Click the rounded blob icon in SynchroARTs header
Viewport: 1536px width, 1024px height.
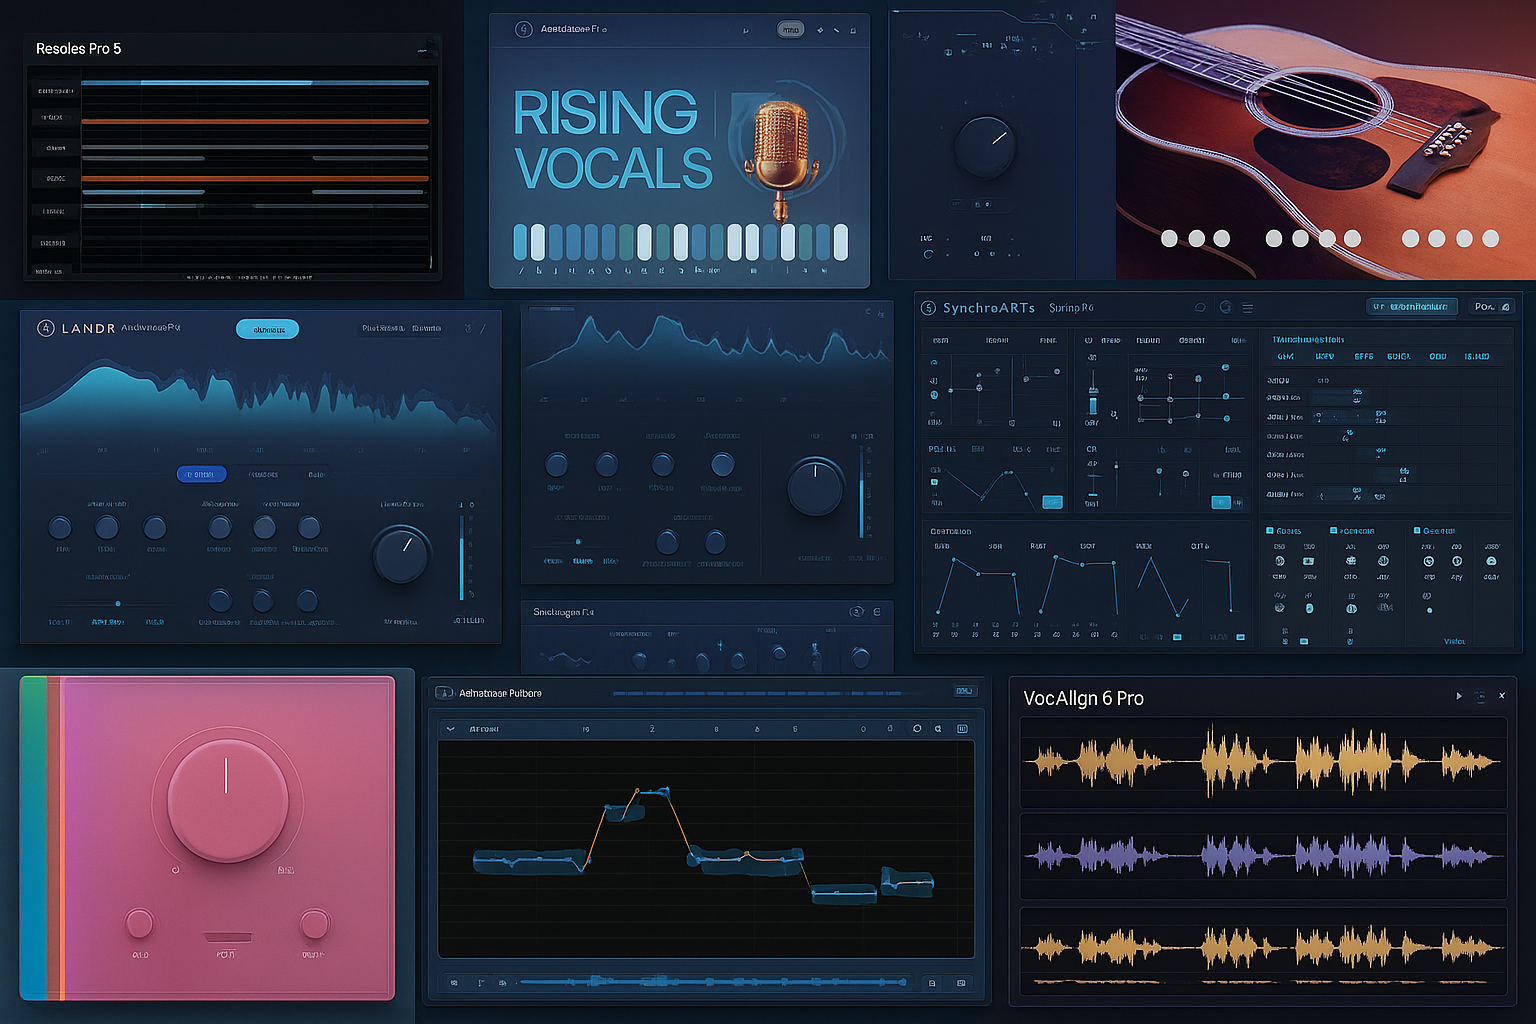(x=1200, y=308)
